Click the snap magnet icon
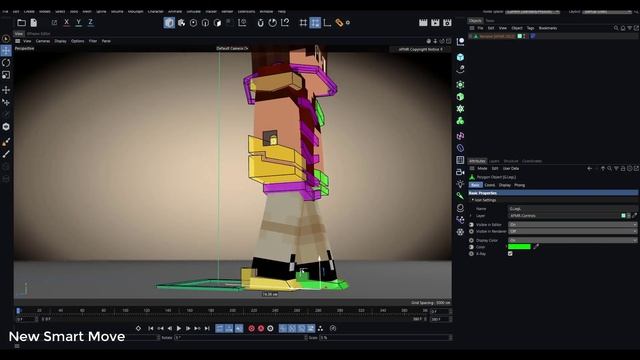 coord(260,23)
